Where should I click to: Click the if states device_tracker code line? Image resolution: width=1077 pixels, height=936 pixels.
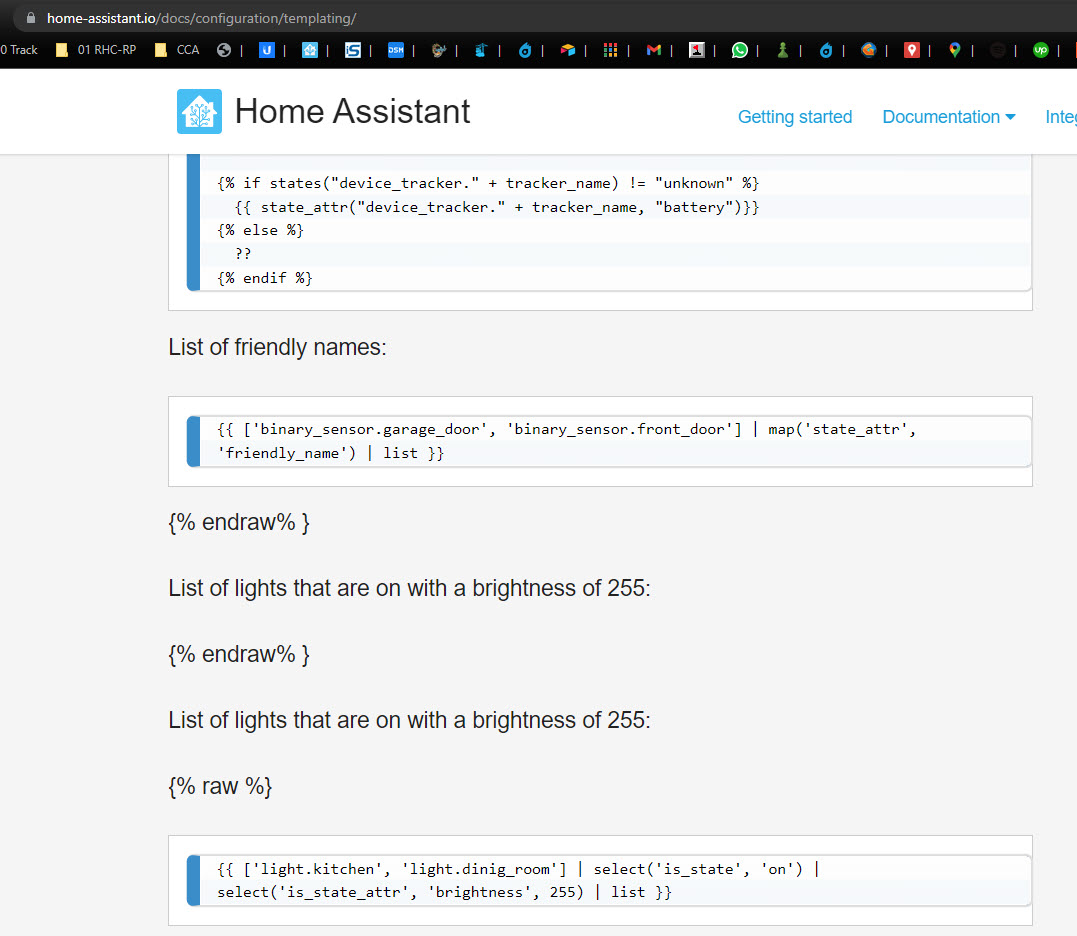488,183
